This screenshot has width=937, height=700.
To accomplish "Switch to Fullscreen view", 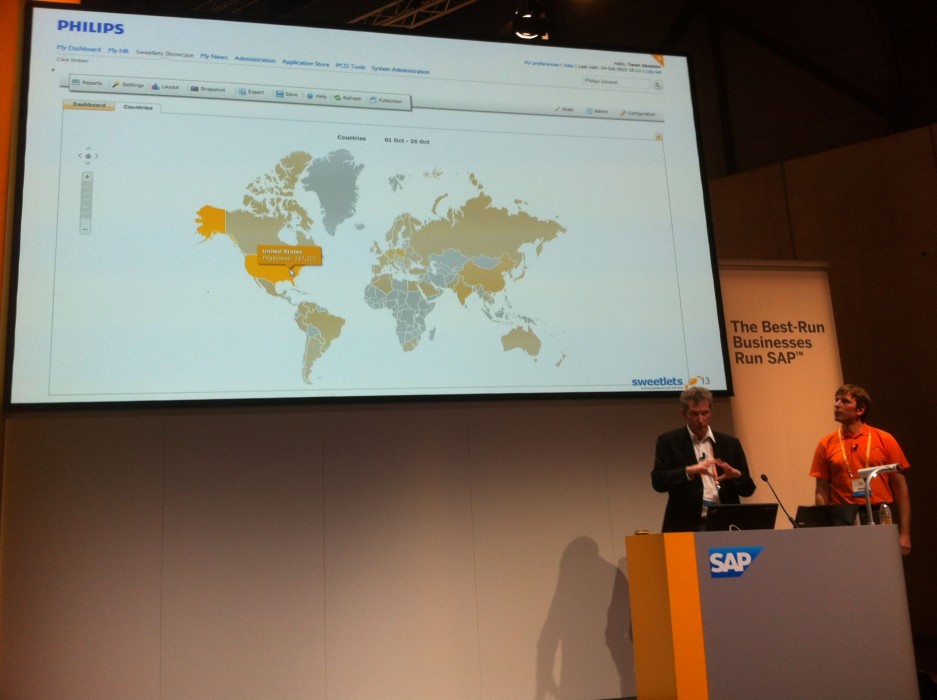I will coord(386,100).
